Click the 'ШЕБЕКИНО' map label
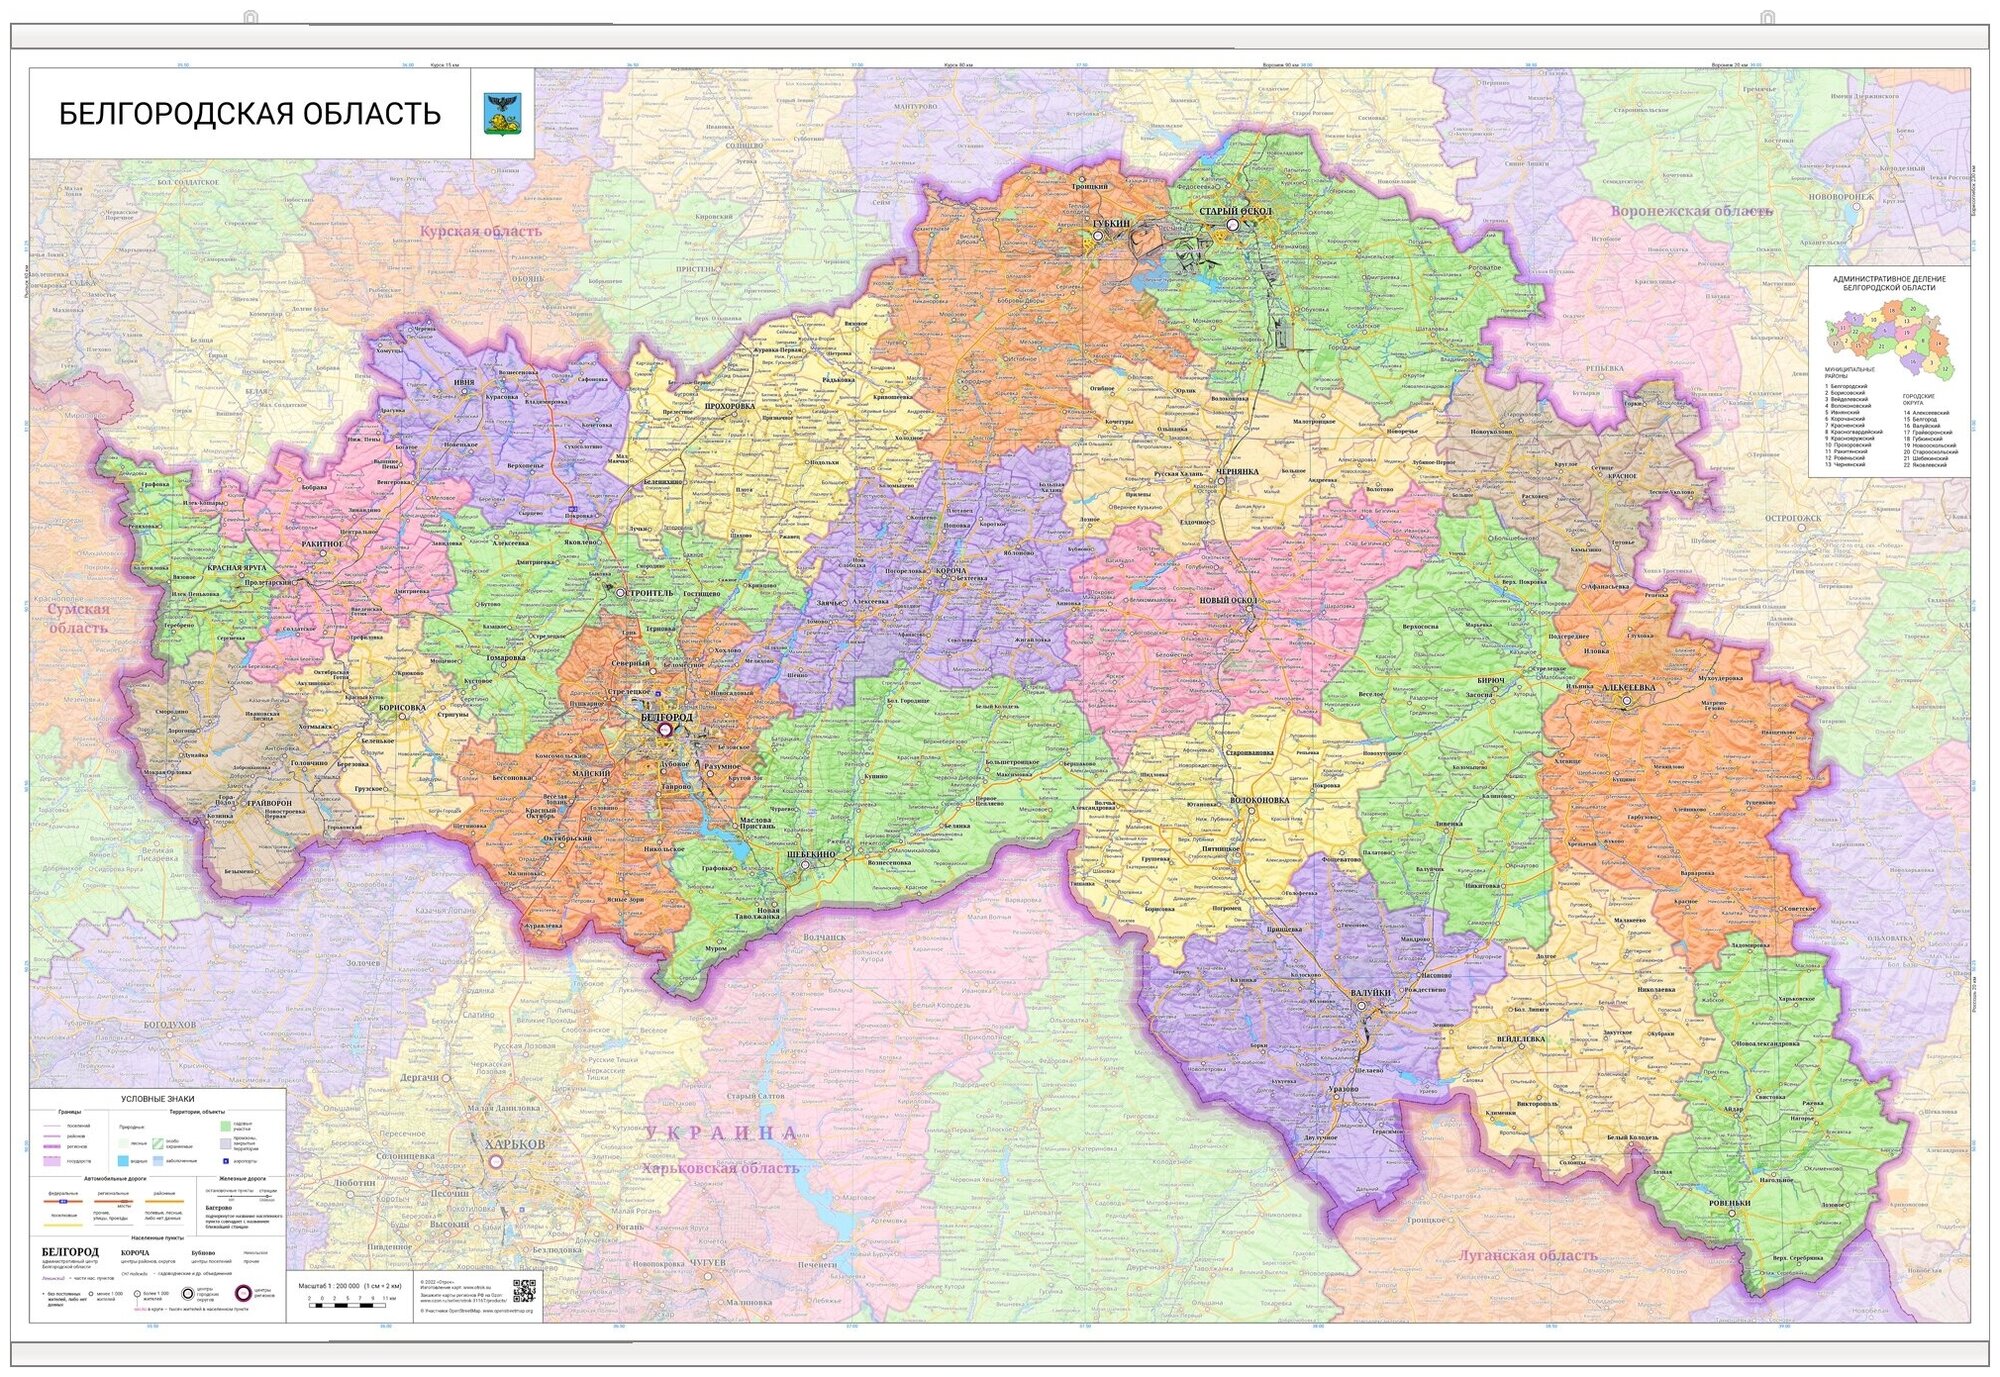 coord(811,855)
